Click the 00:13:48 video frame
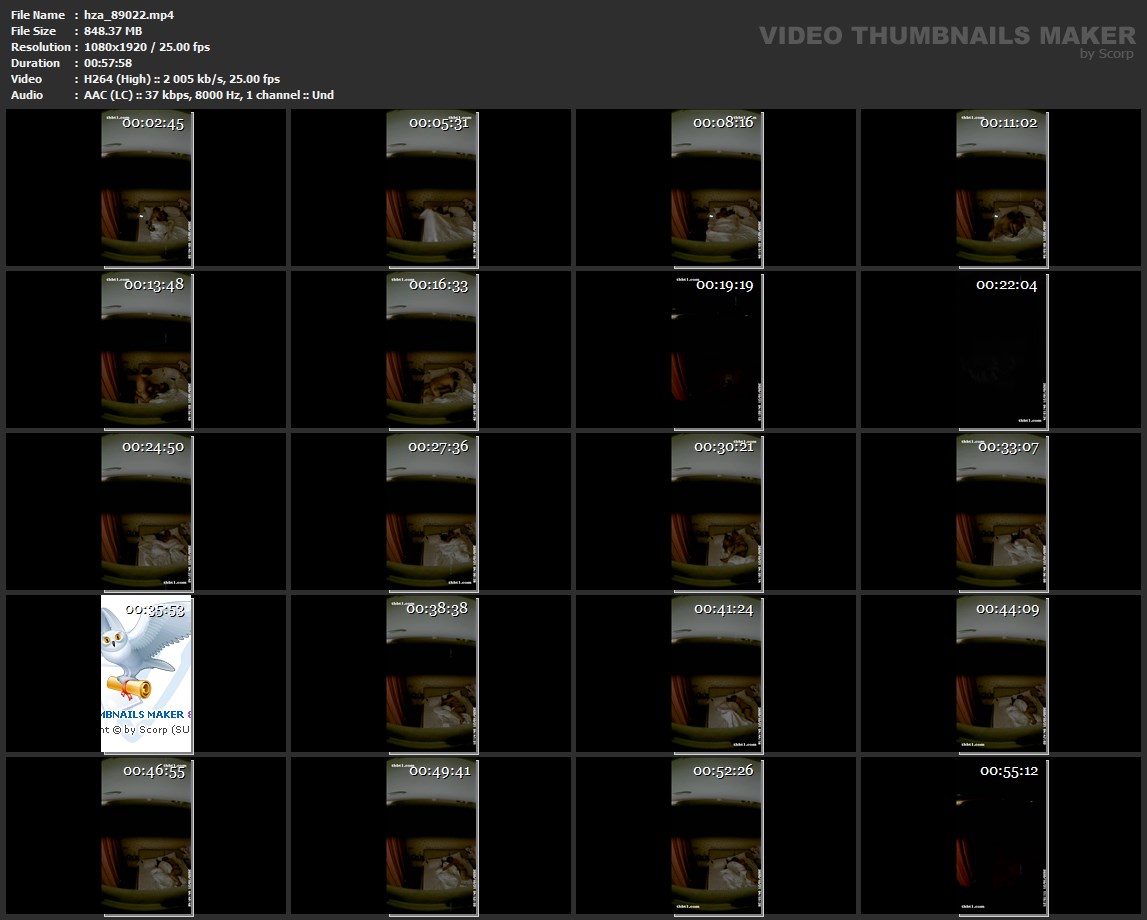The image size is (1147, 920). (146, 350)
